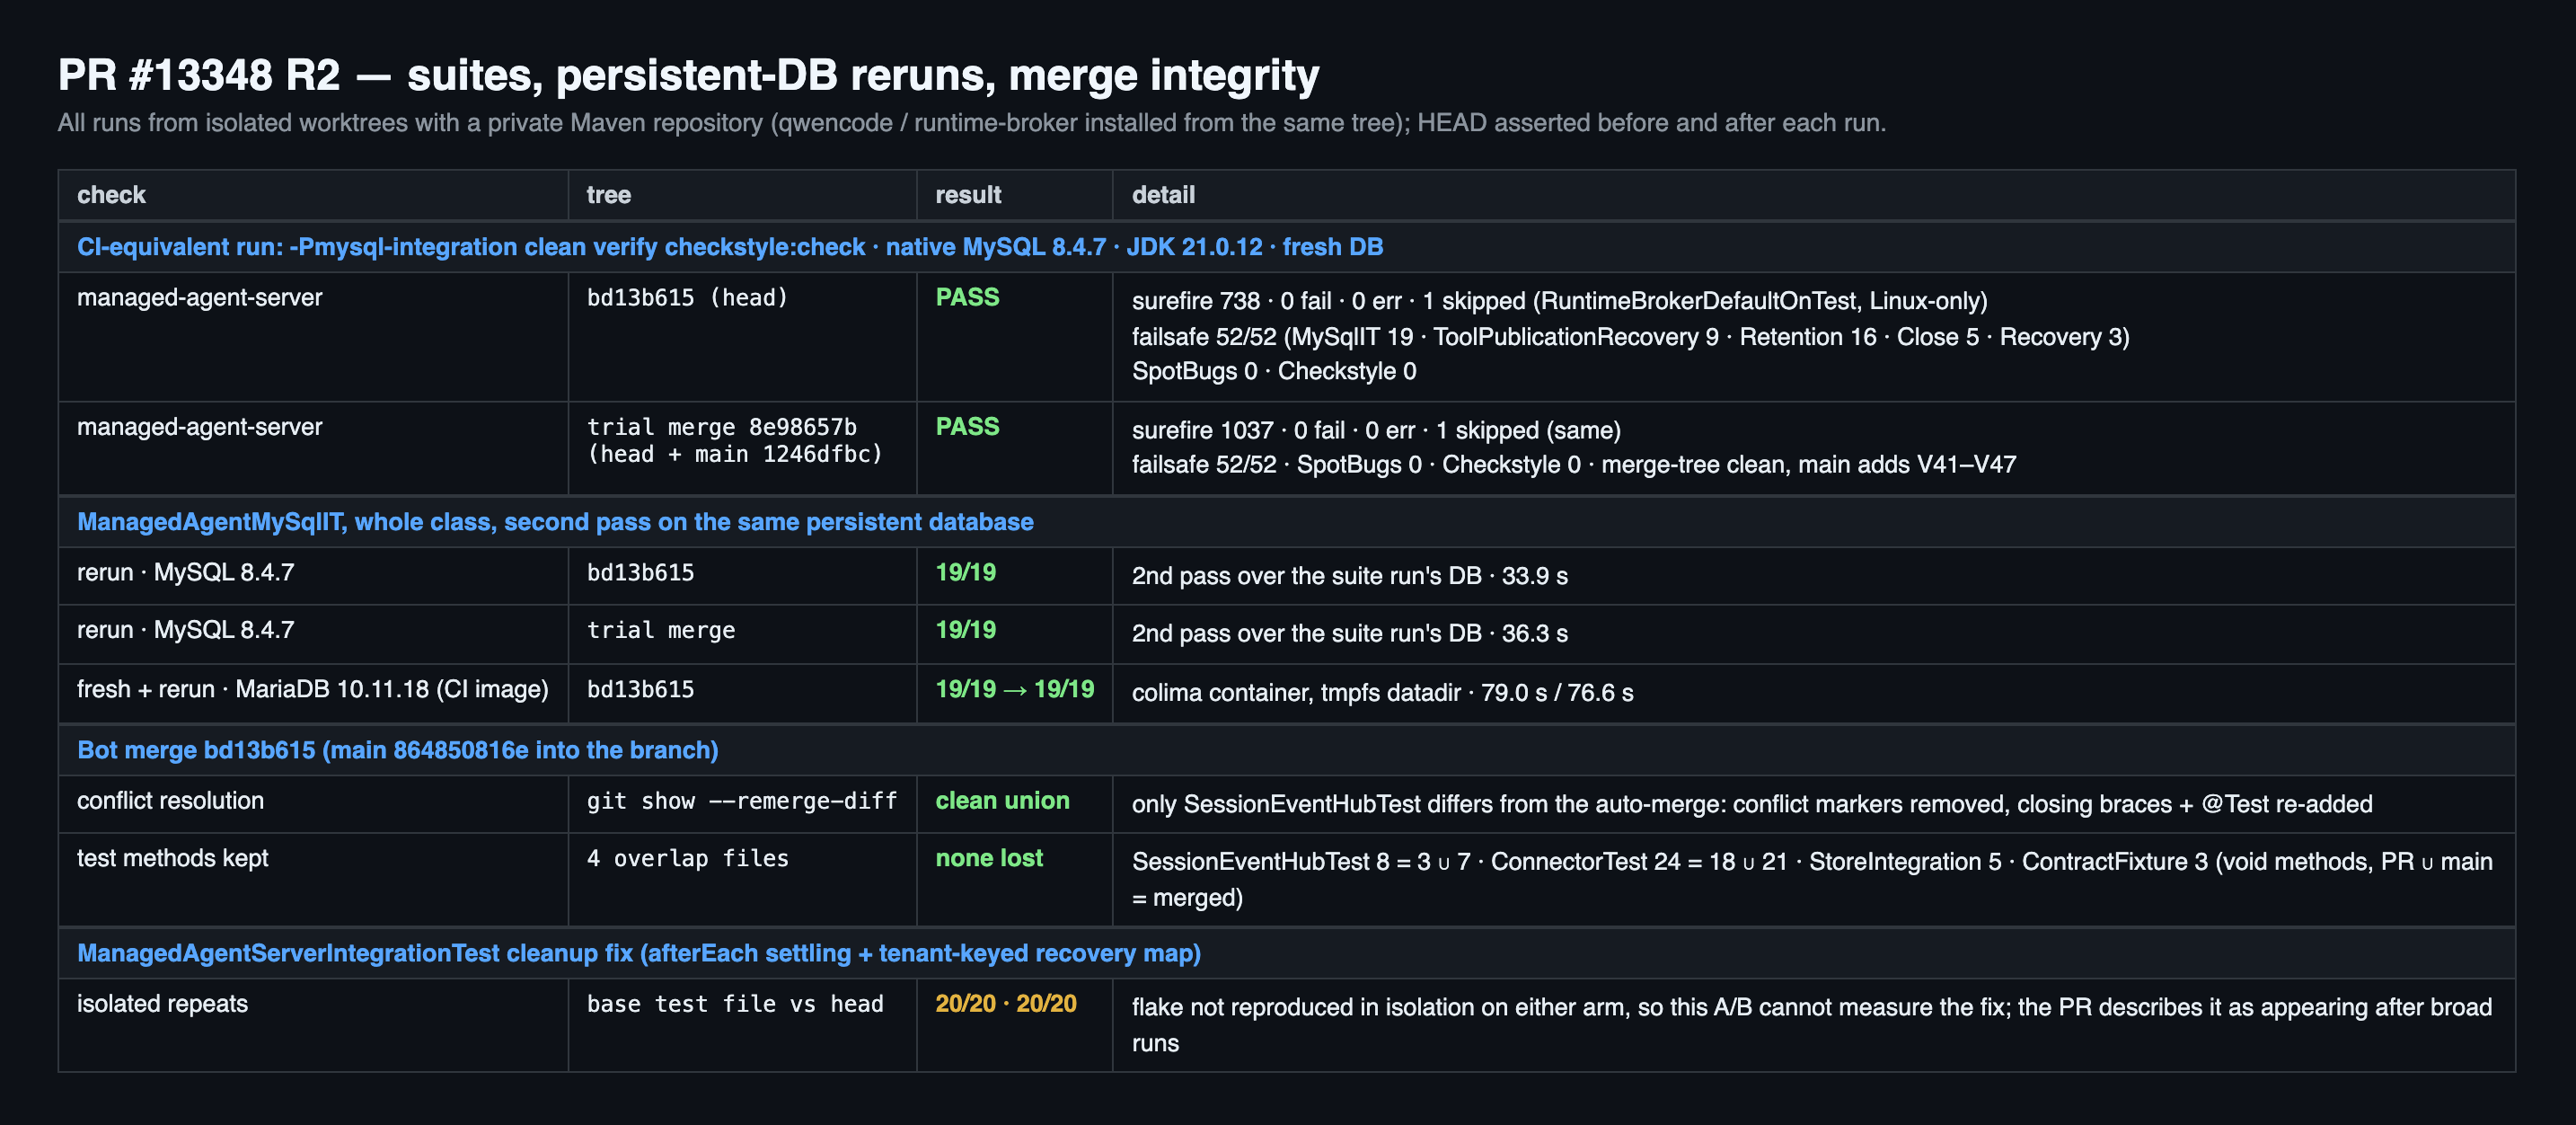Click the PASS result for bd13b615 head

coord(967,298)
